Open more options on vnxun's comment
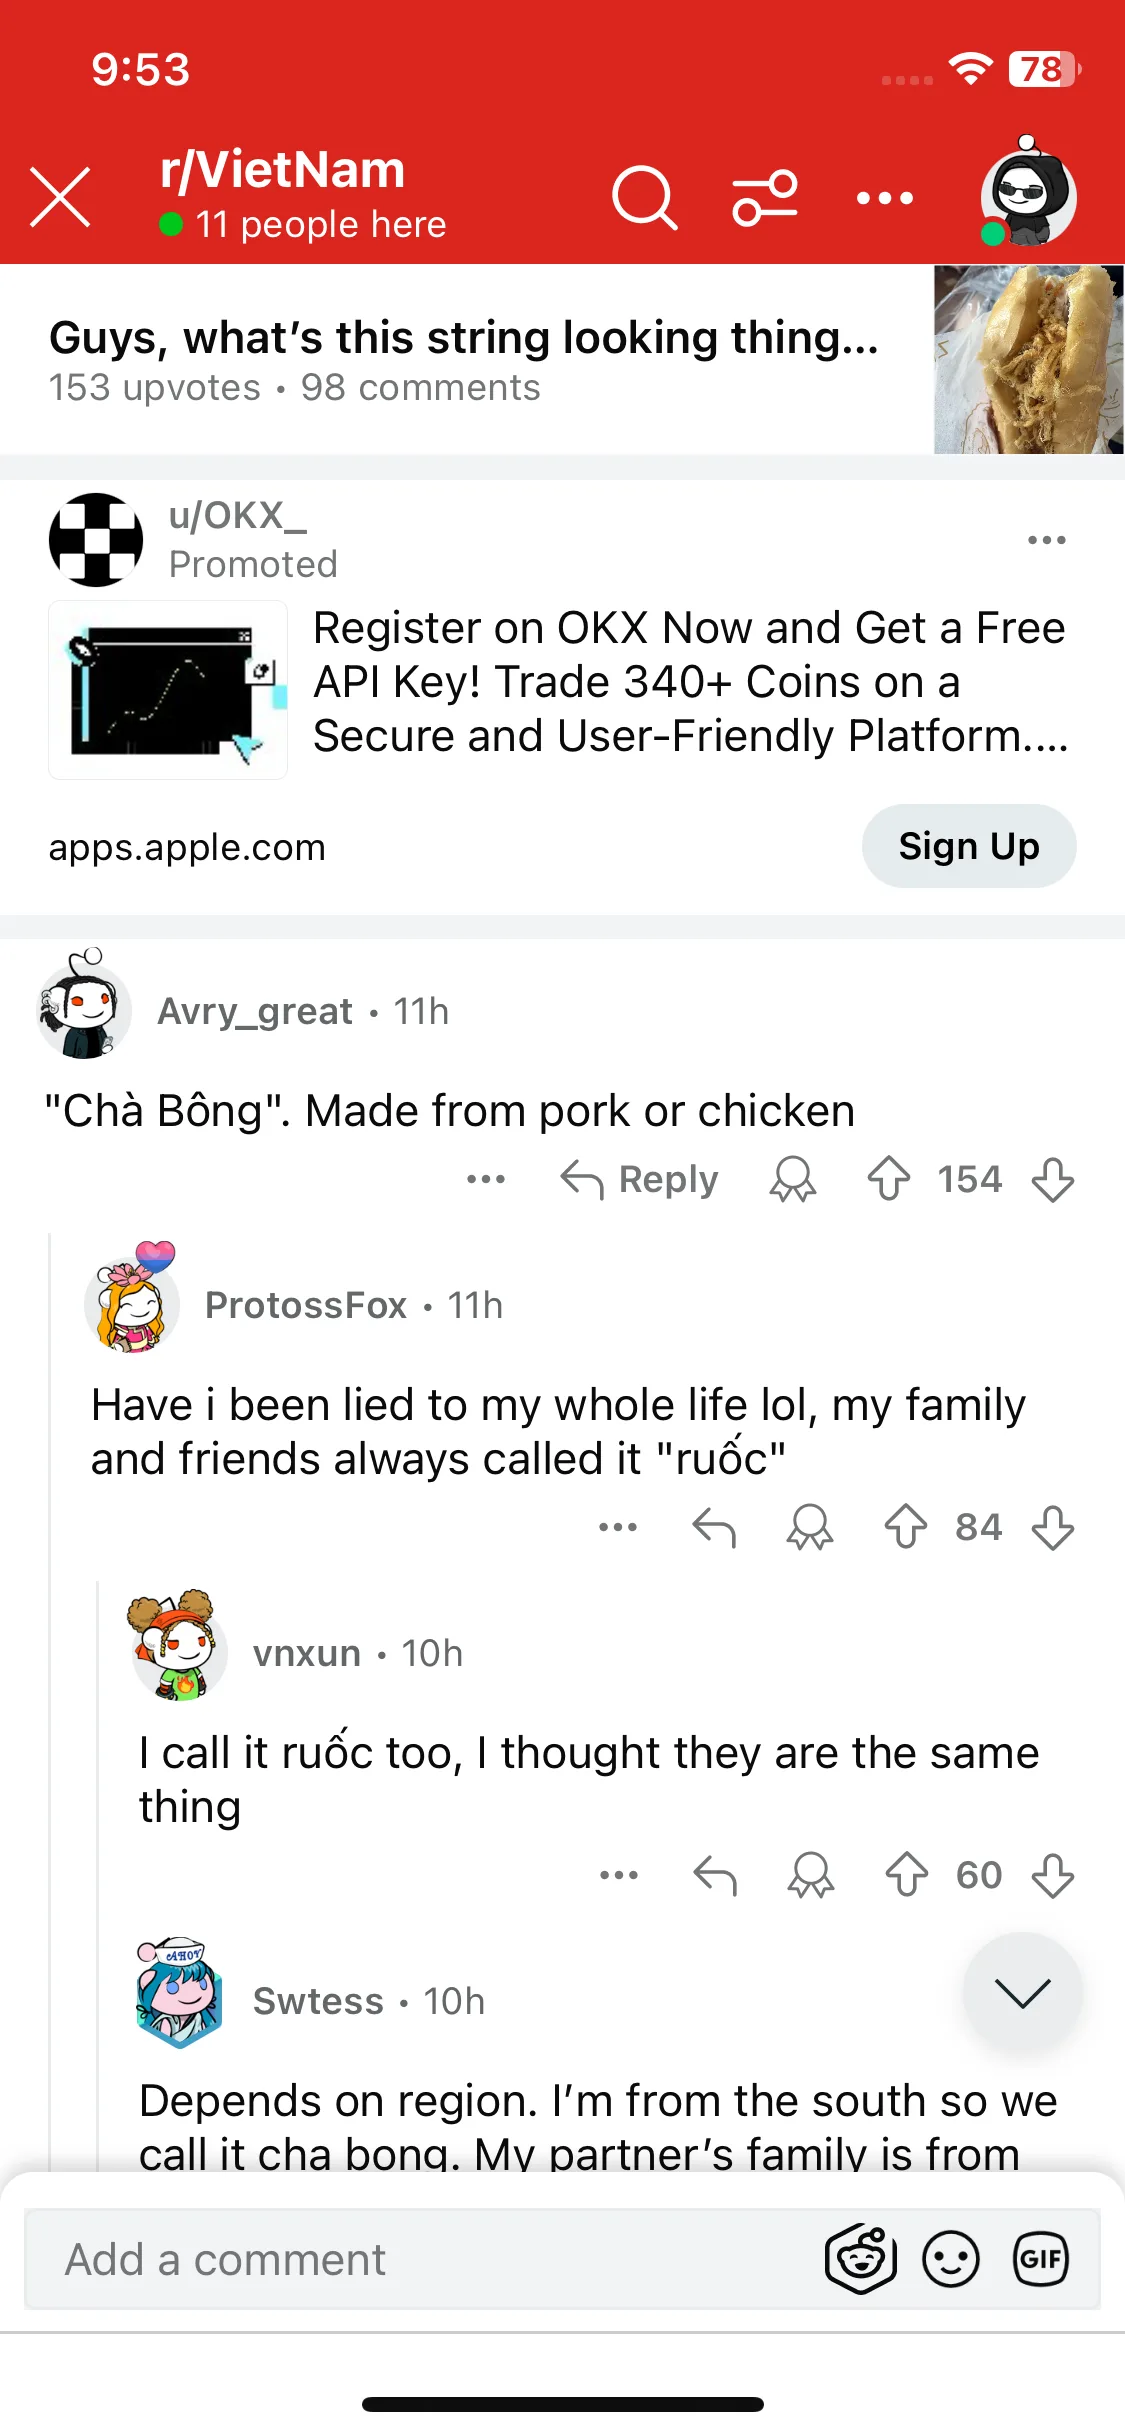The width and height of the screenshot is (1125, 2436). click(619, 1875)
